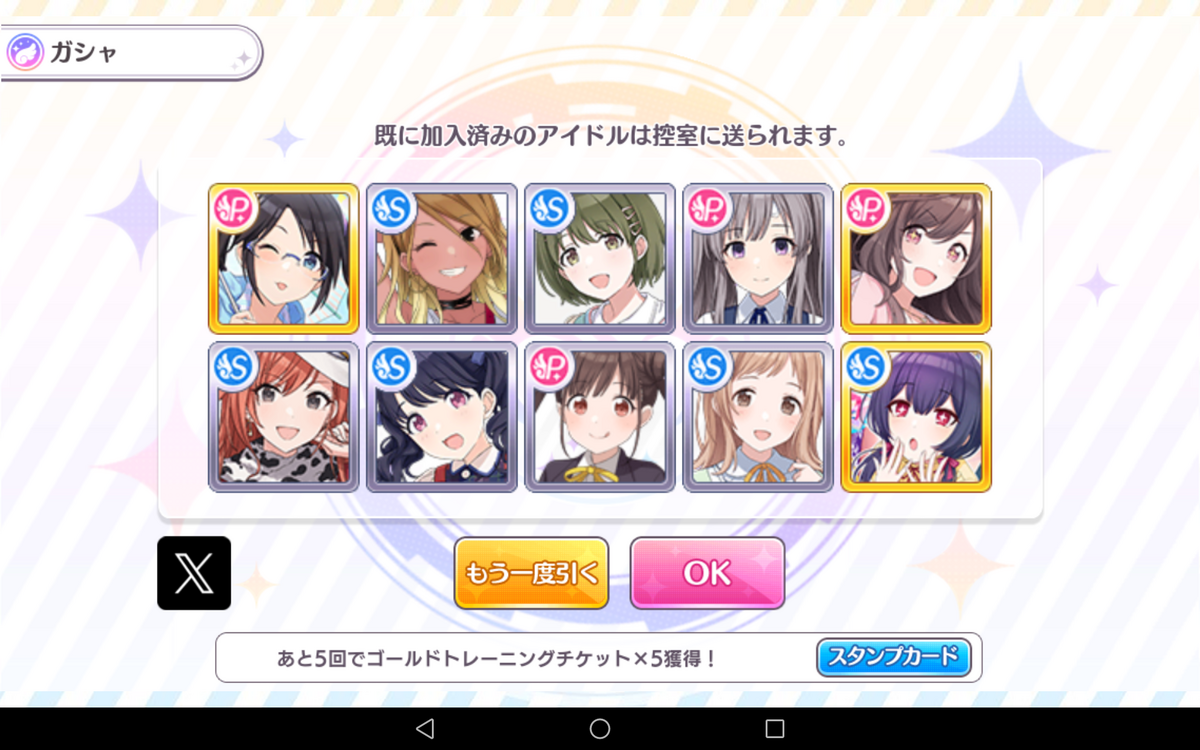Tap the Android recent apps square icon

pyautogui.click(x=775, y=728)
